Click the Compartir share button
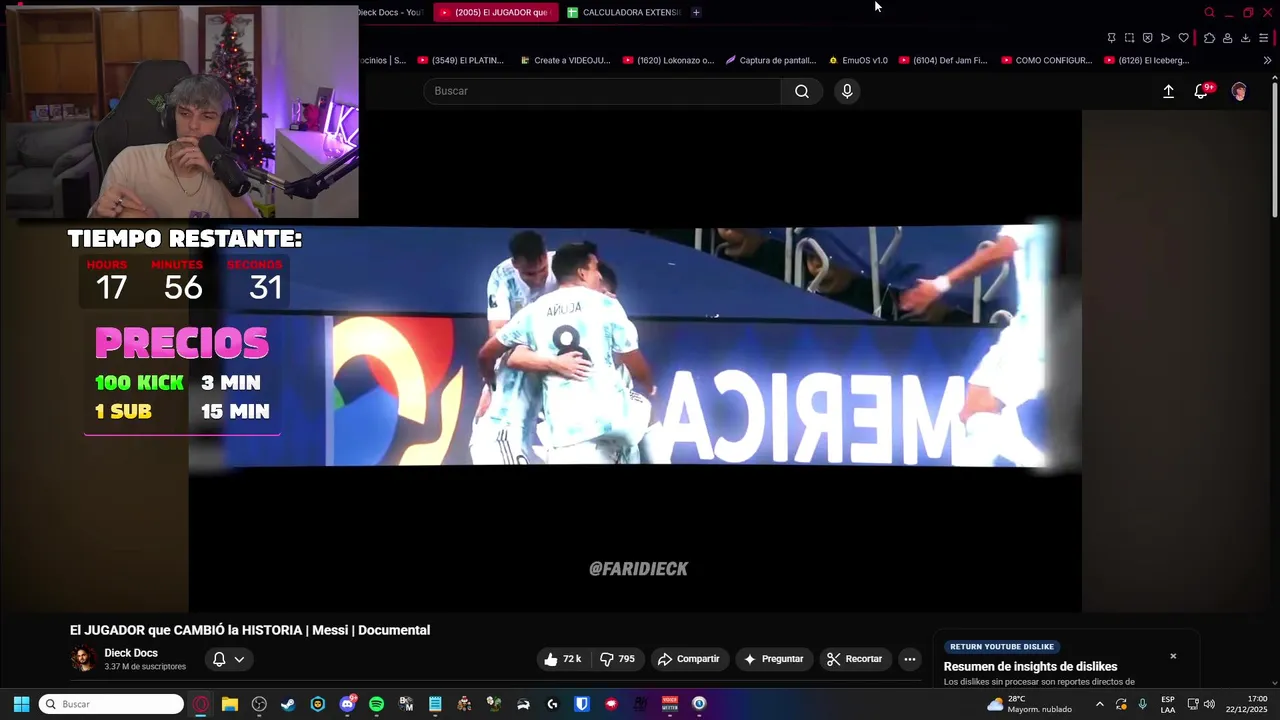 click(688, 659)
